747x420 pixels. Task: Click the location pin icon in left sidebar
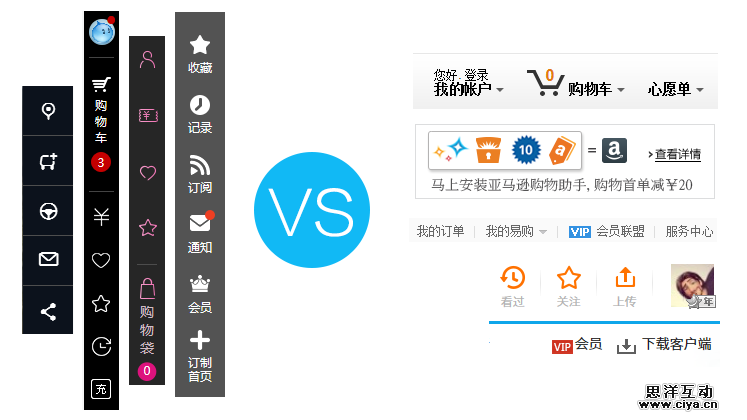point(48,111)
